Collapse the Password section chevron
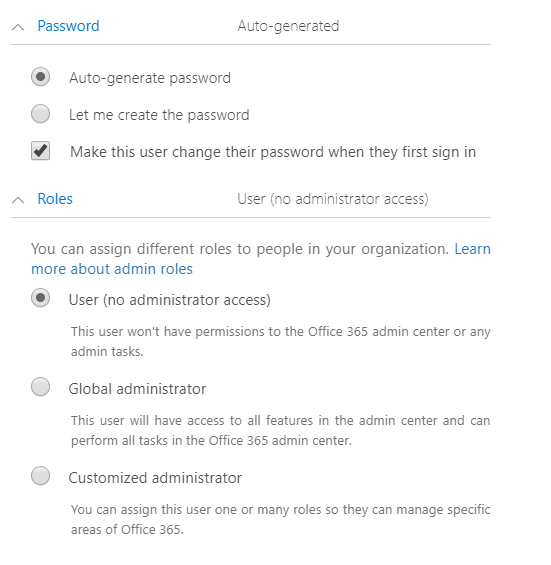This screenshot has height=565, width=551. click(18, 27)
